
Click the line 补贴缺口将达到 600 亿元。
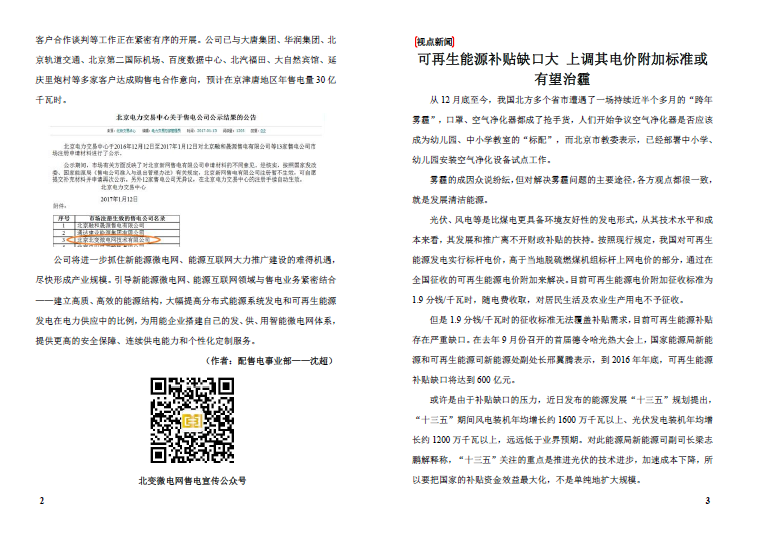pos(464,380)
